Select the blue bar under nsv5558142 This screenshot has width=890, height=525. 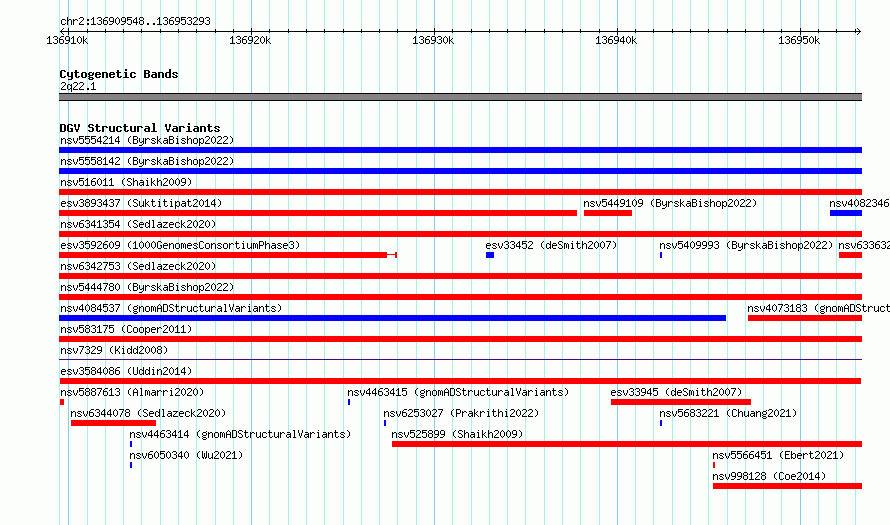point(460,171)
